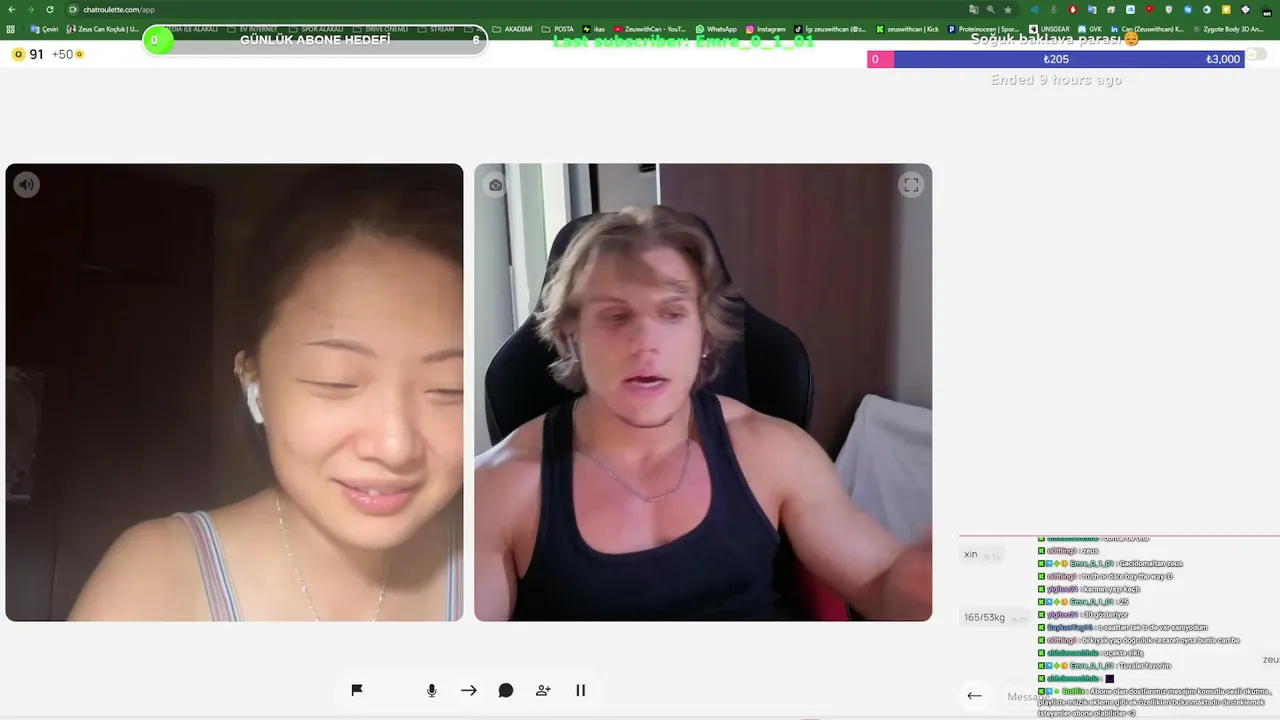
Task: Open the Proteinocean bookmark
Action: [984, 29]
